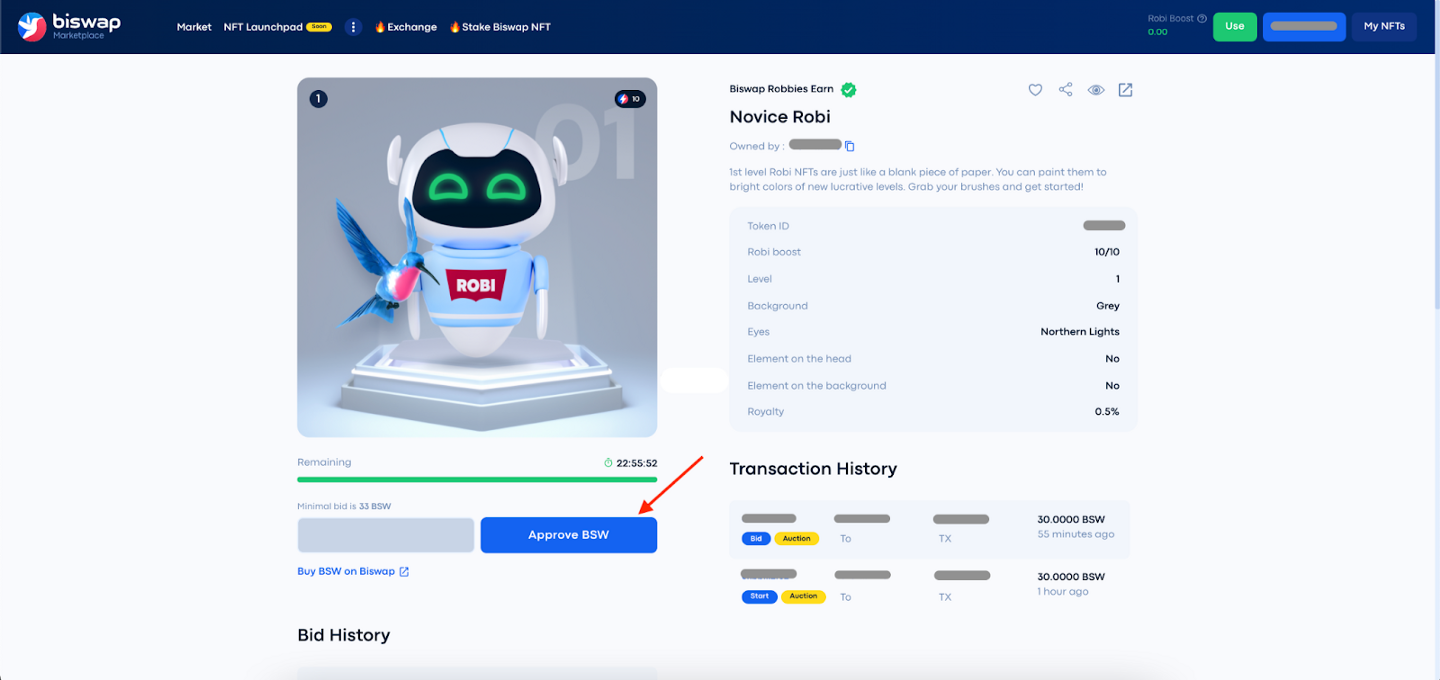
Task: Click the Minimal bid is 33 BSW text
Action: point(344,506)
